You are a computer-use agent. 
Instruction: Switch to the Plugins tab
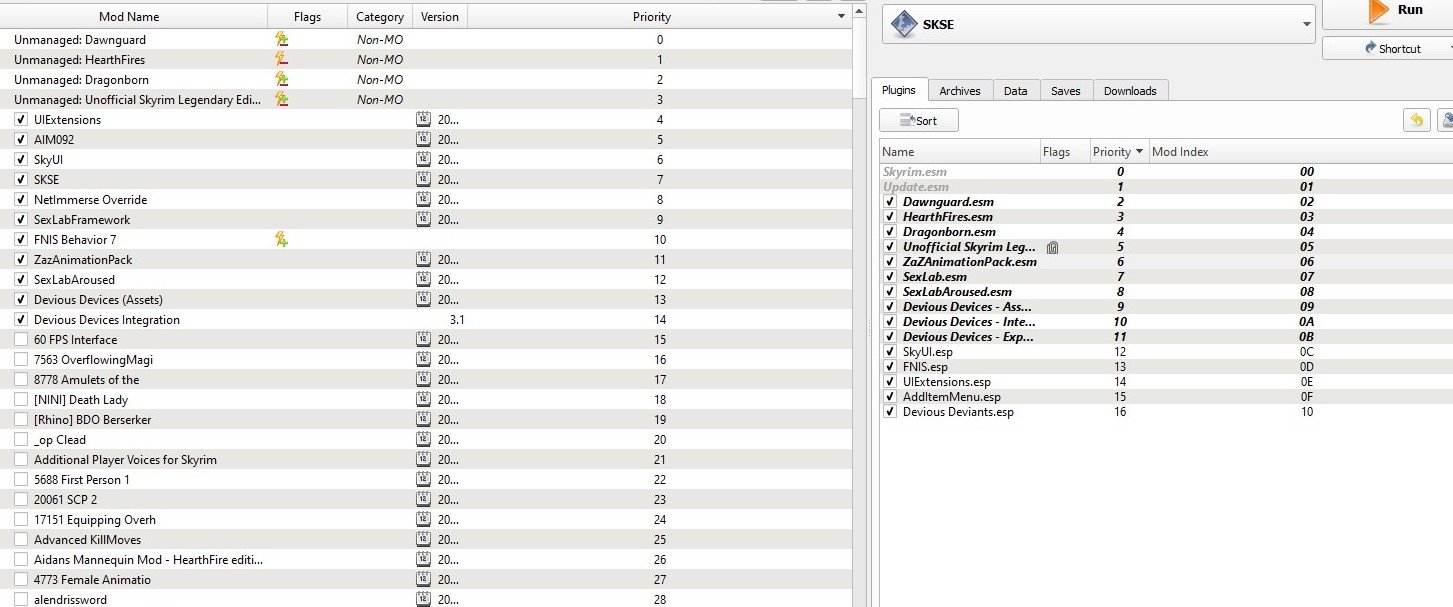tap(899, 90)
